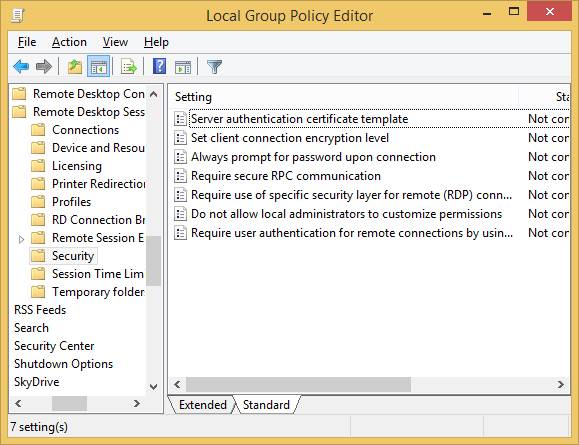Viewport: 579px width, 445px height.
Task: Click folder icon next to Device and Resource
Action: (38, 148)
